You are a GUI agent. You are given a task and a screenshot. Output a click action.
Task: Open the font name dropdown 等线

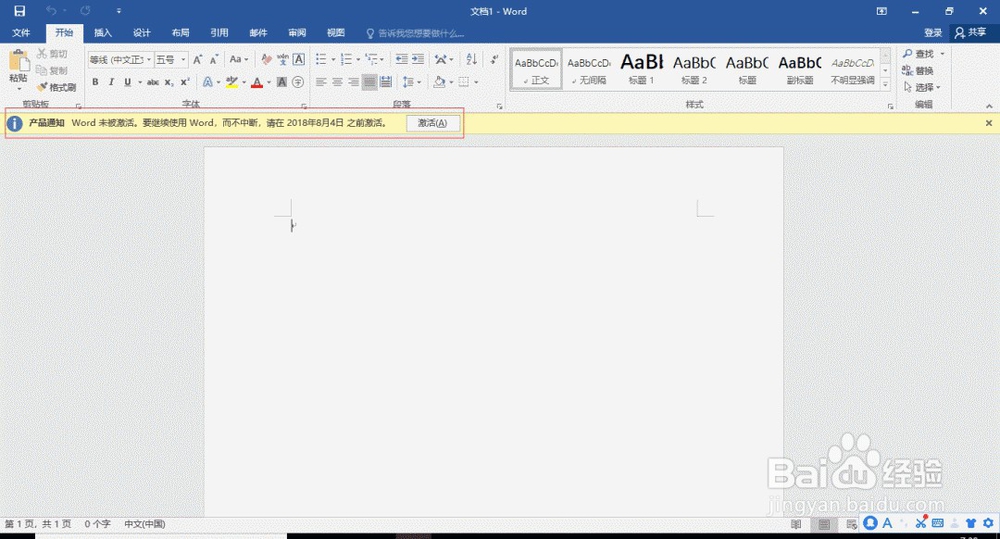click(149, 59)
